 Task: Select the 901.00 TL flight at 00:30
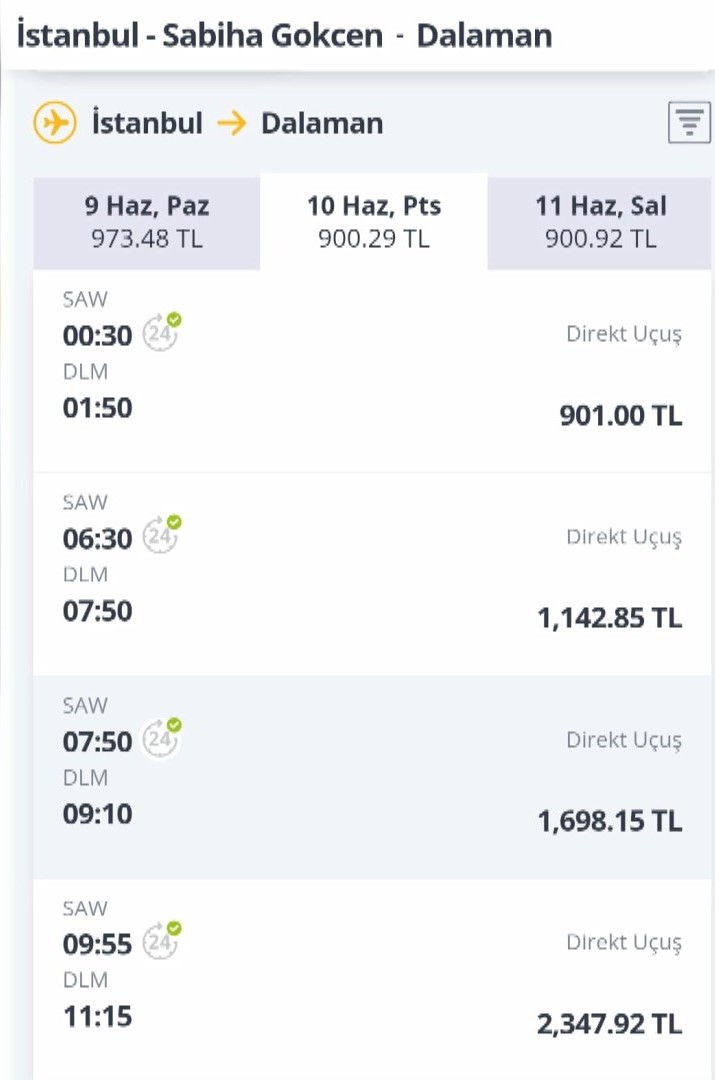pos(621,415)
